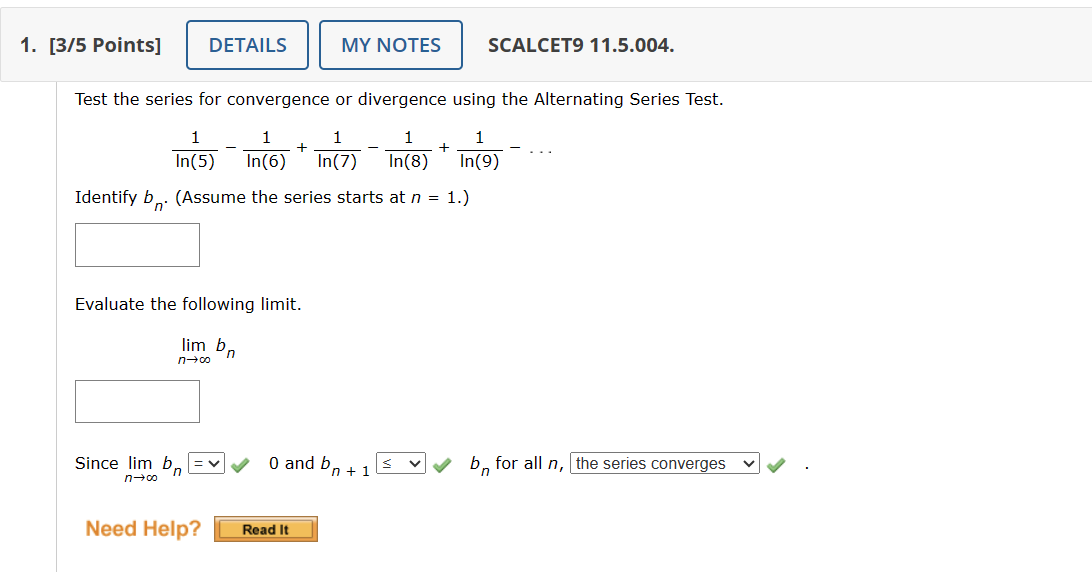Click 'Evaluate the following limit' text

point(188,304)
